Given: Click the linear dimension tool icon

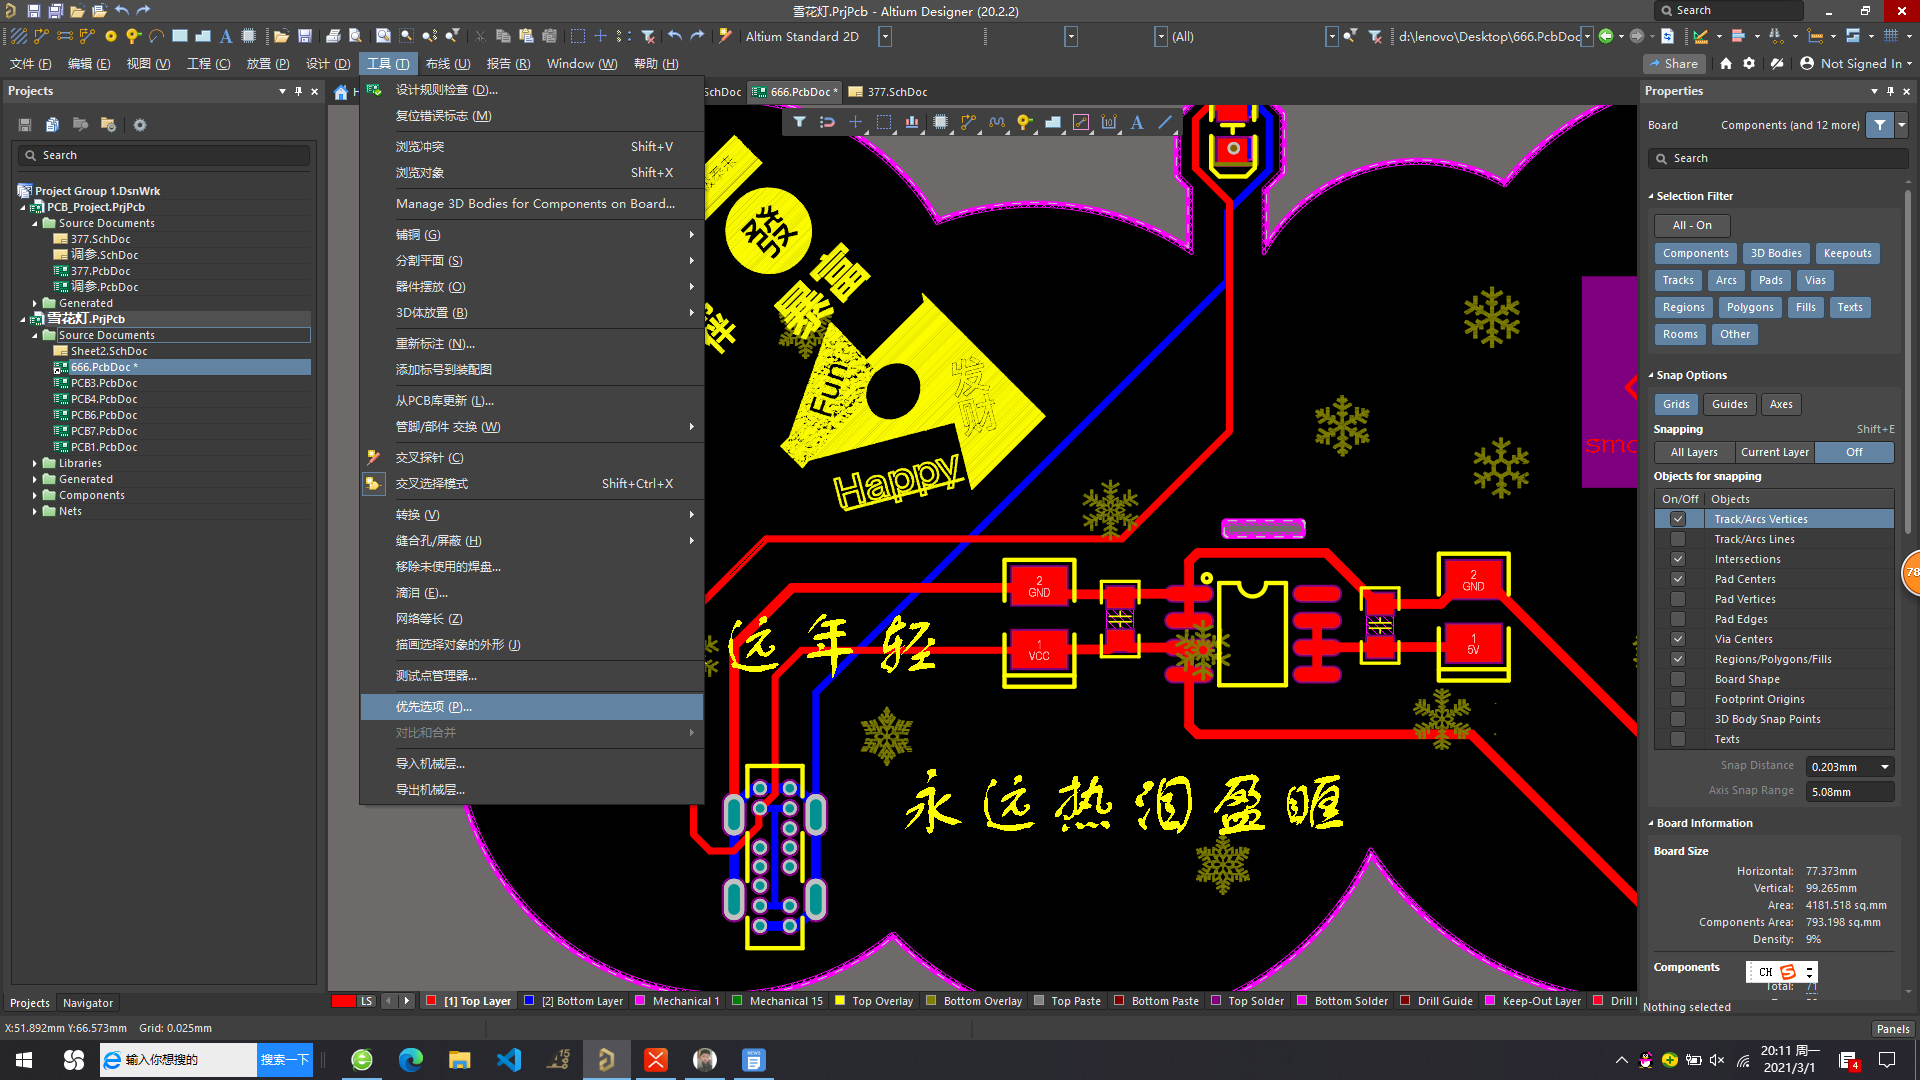Looking at the screenshot, I should (1109, 122).
